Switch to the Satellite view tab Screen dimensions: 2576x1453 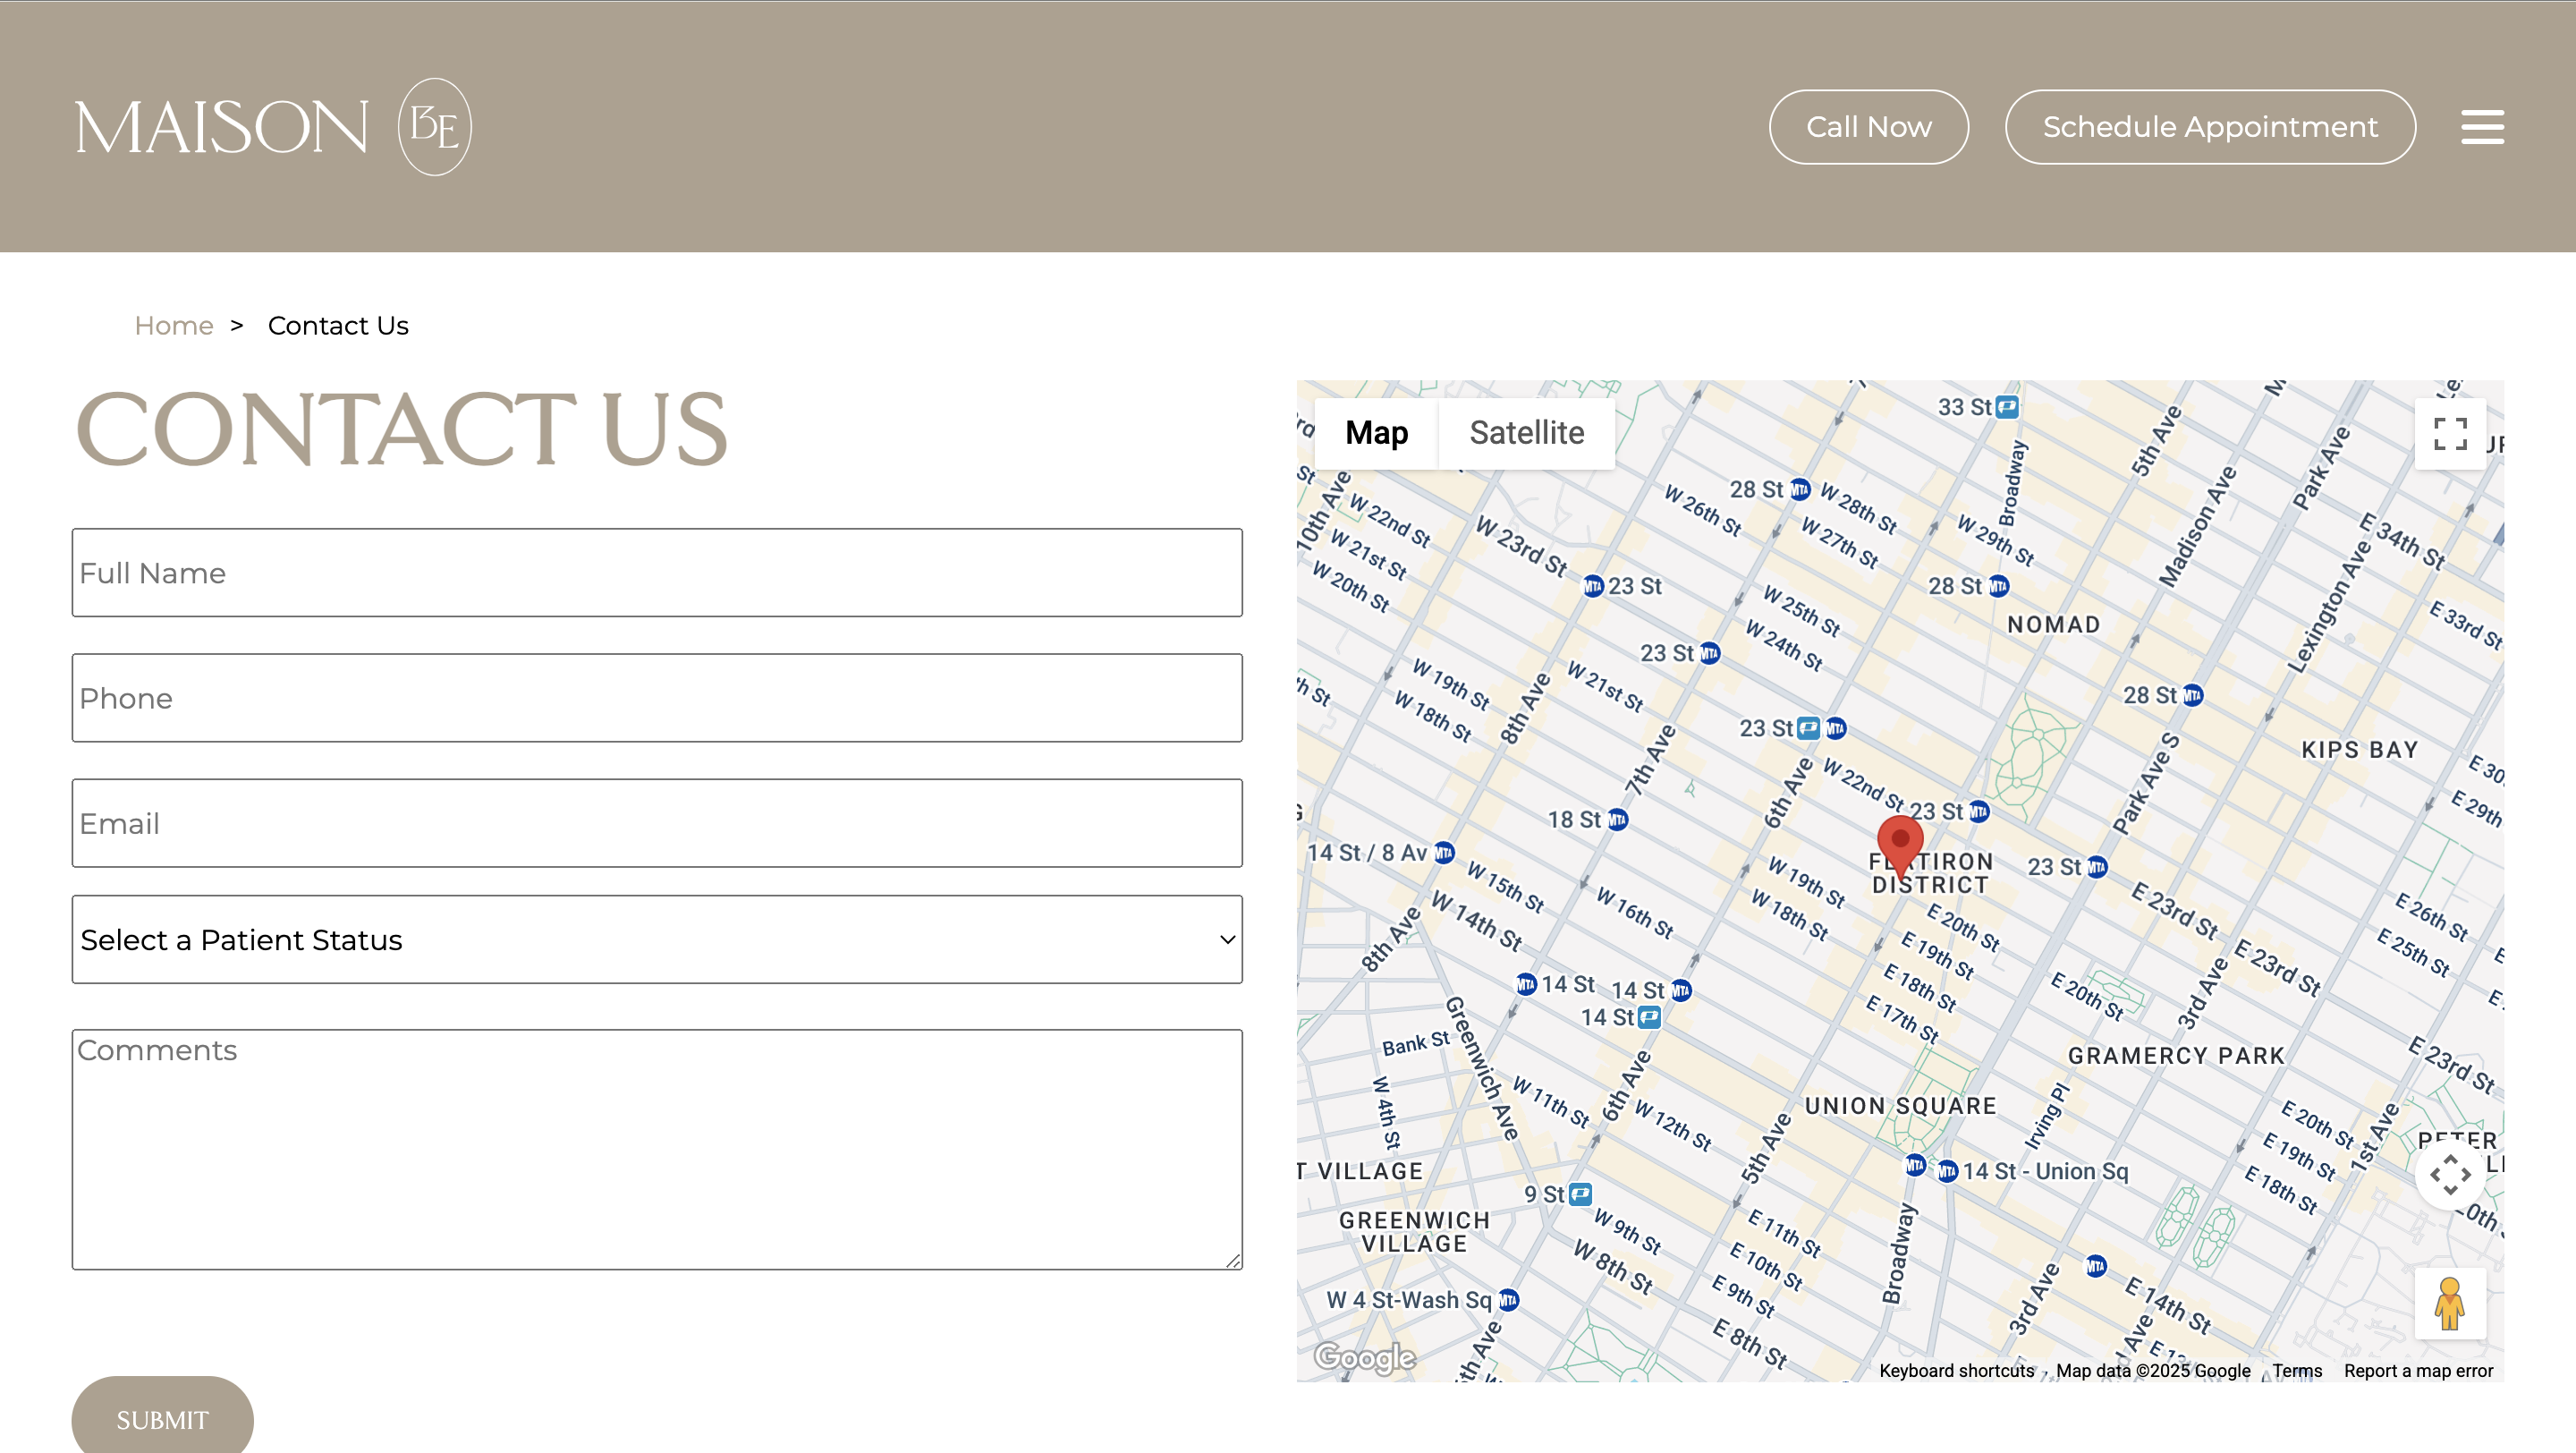(1526, 433)
